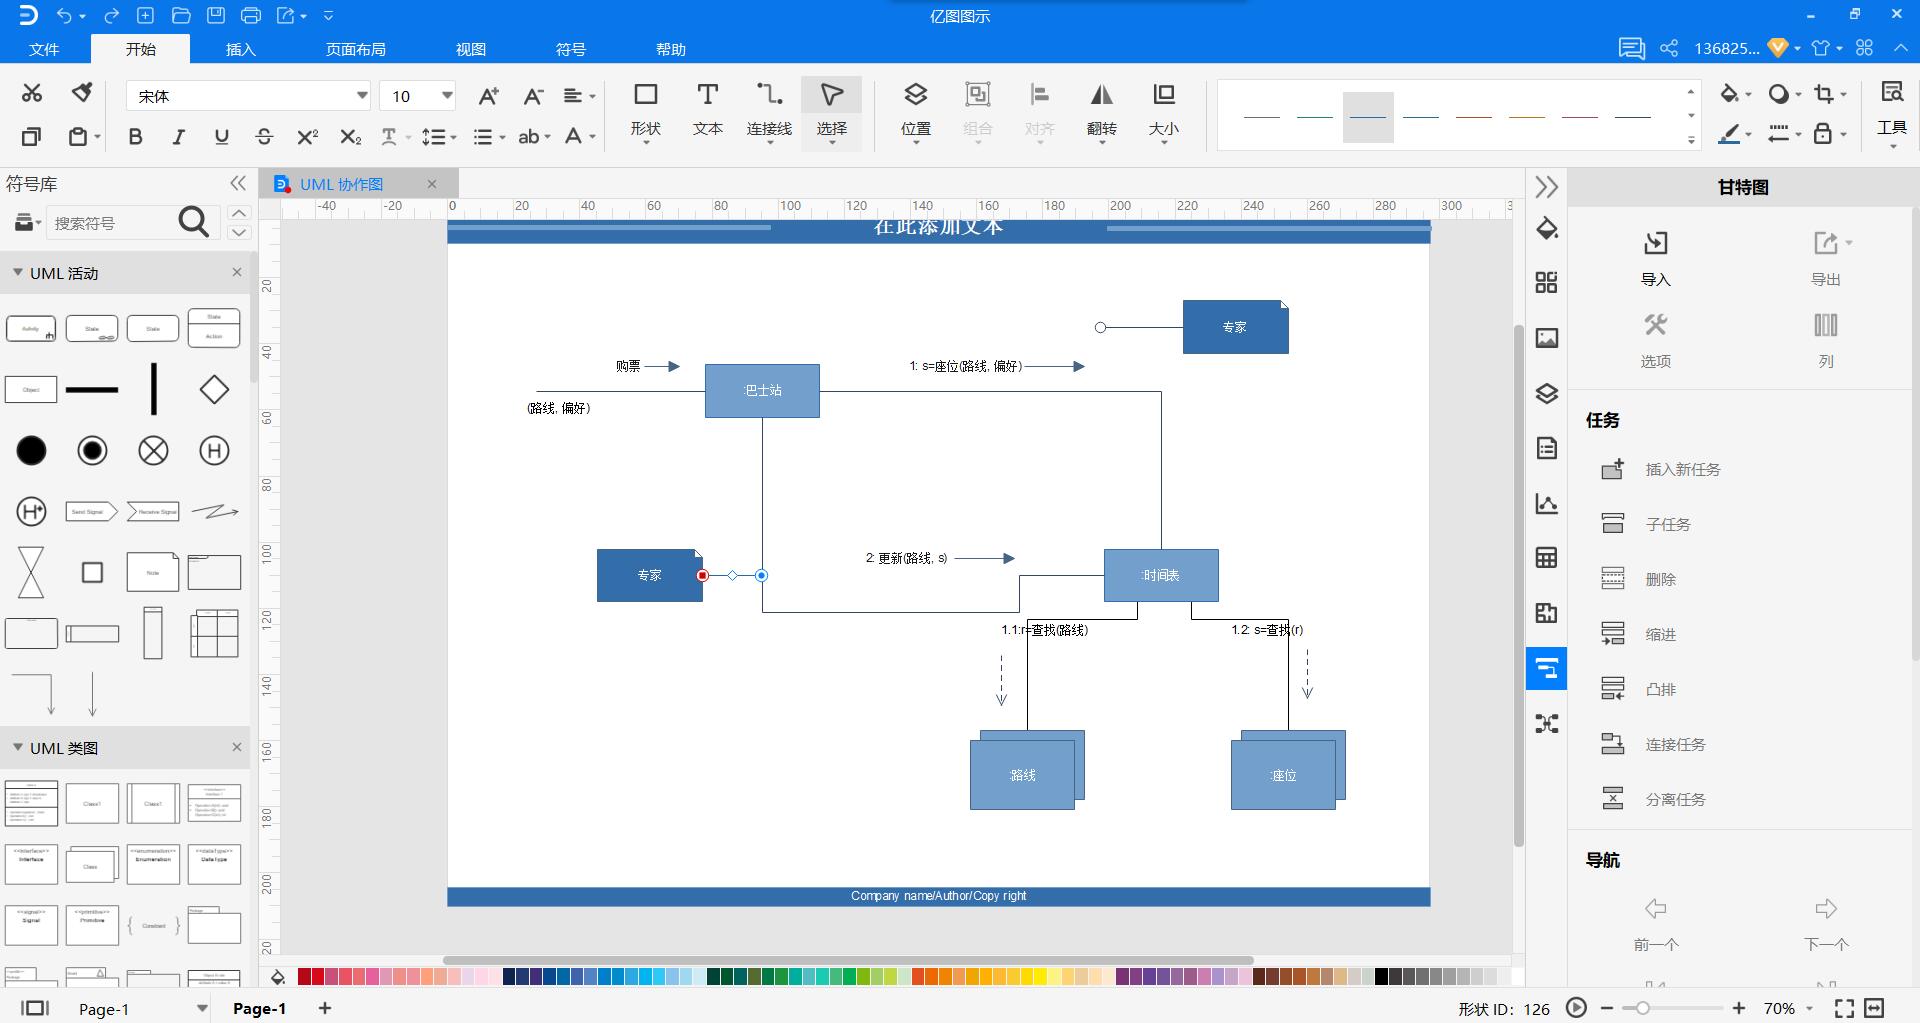The image size is (1920, 1023).
Task: Toggle bold formatting
Action: click(x=135, y=137)
